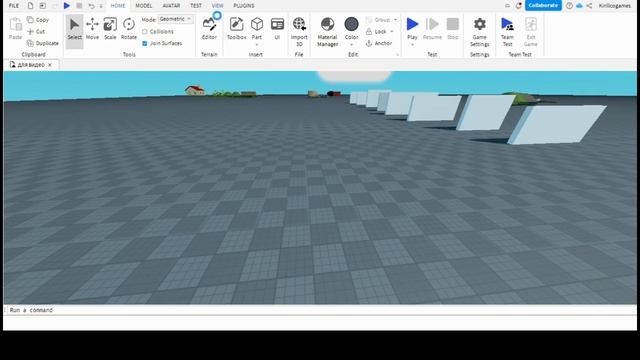Cut the selection

(36, 31)
